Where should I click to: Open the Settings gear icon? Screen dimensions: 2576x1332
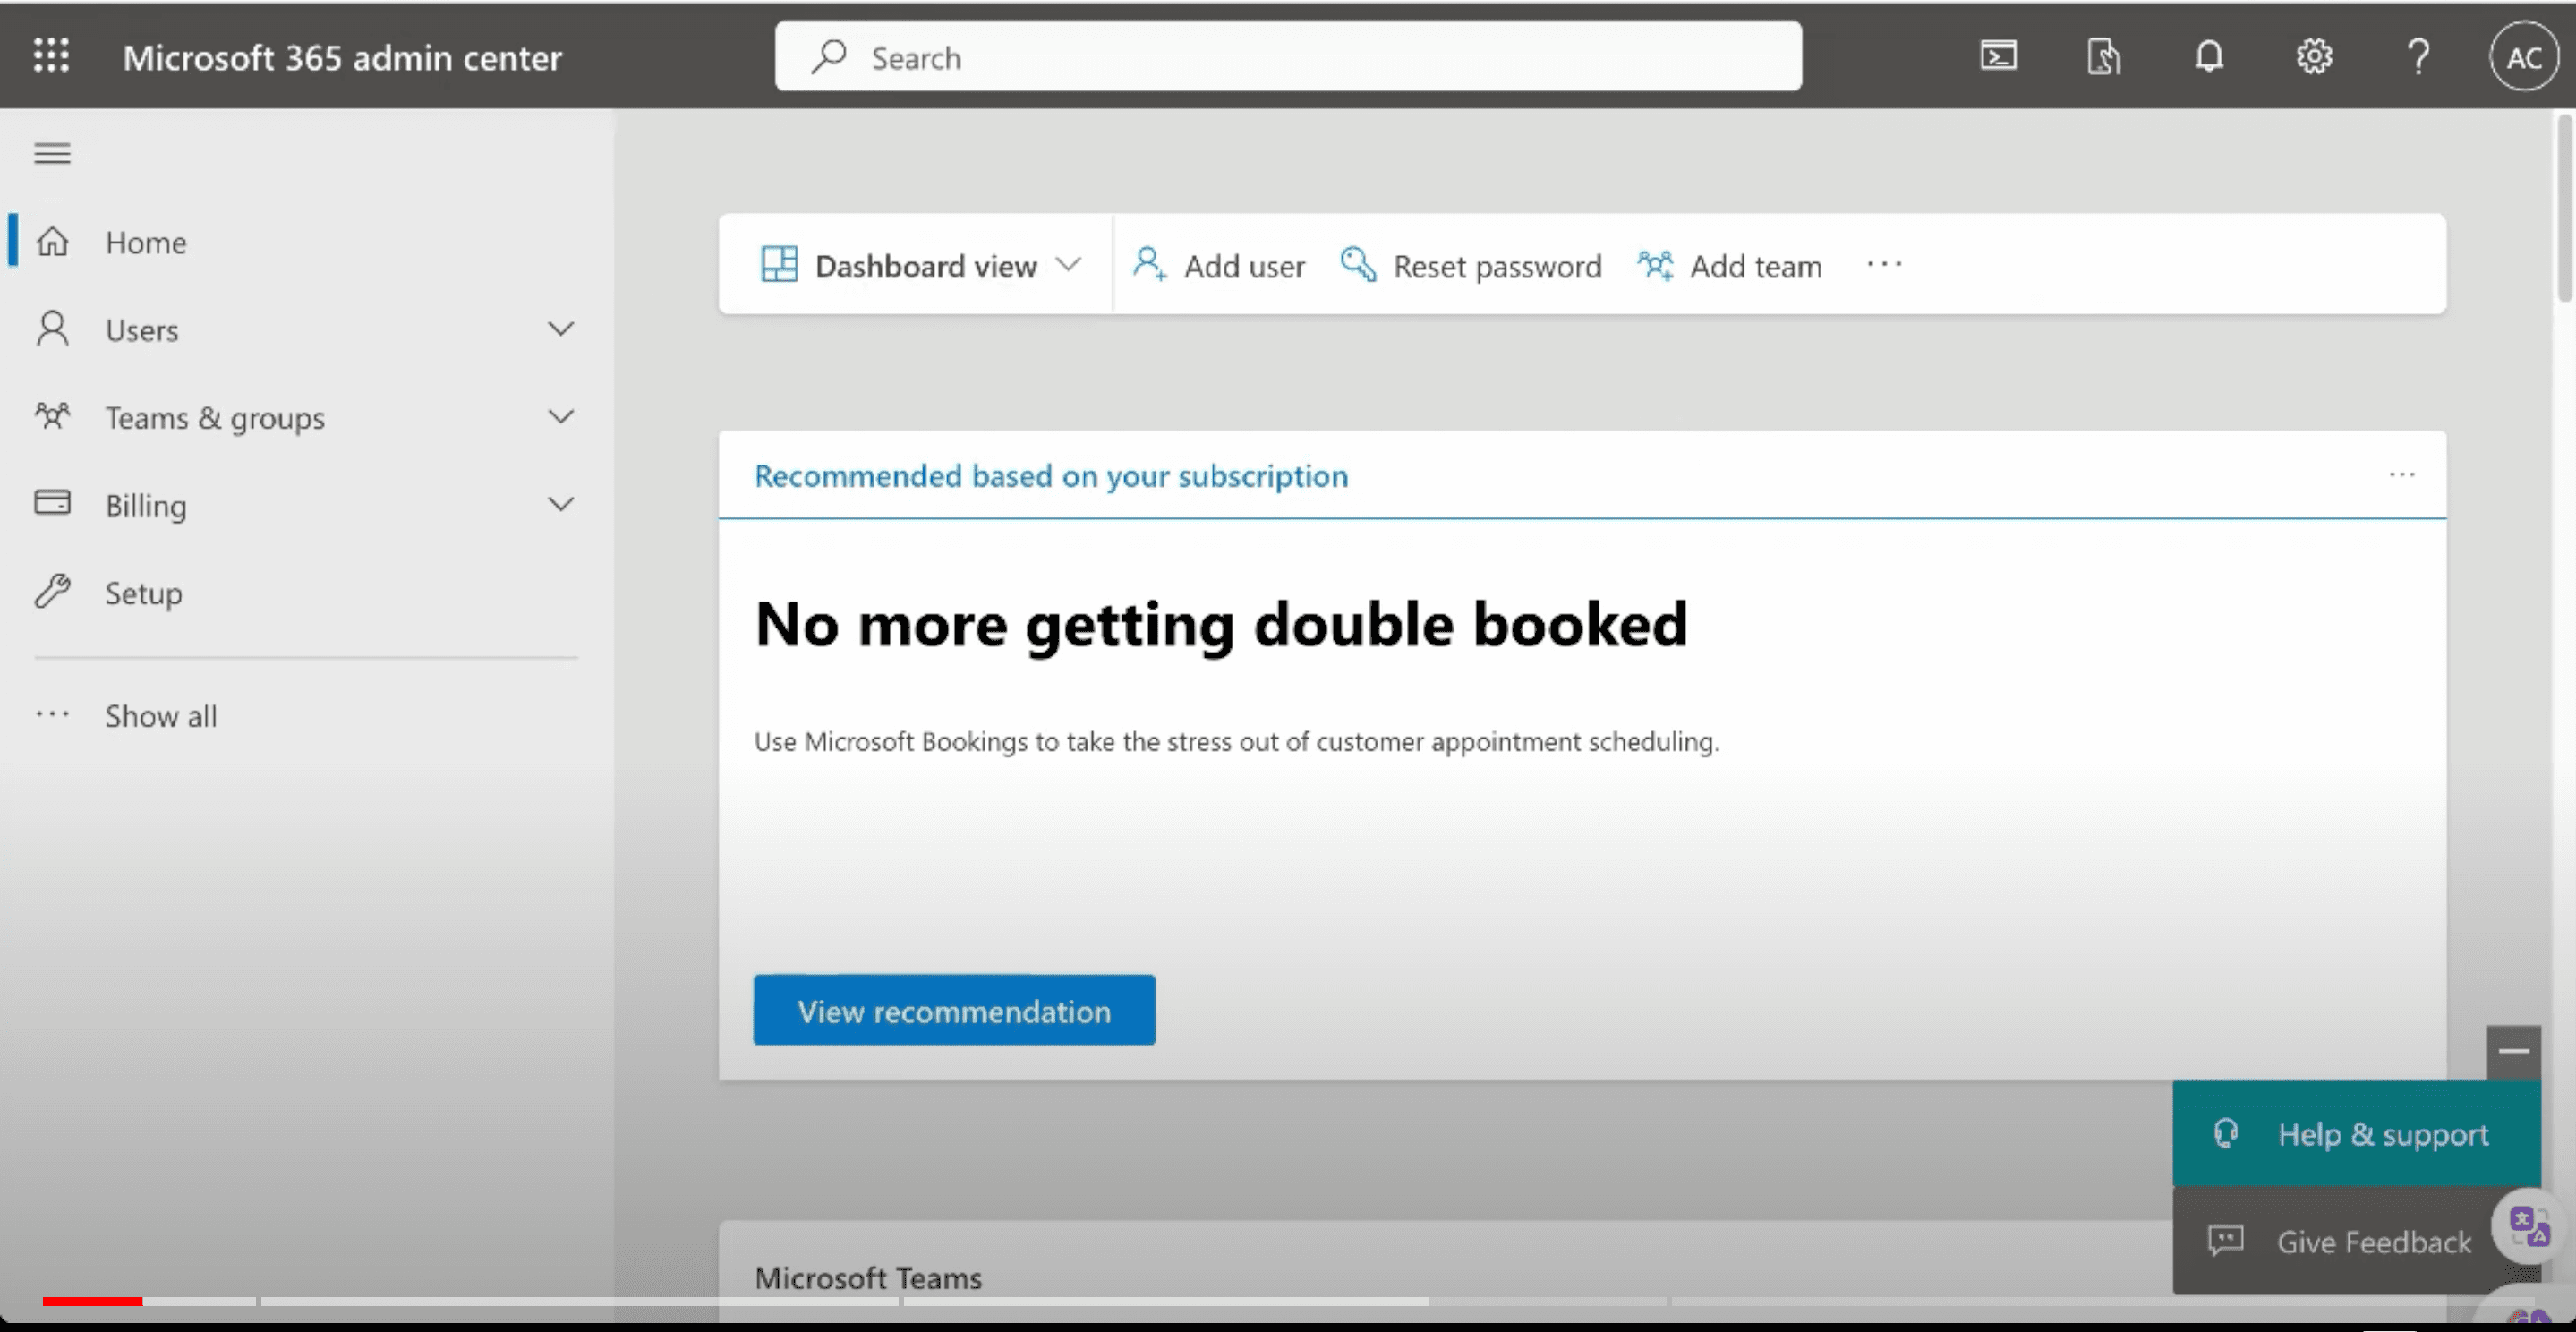coord(2315,56)
